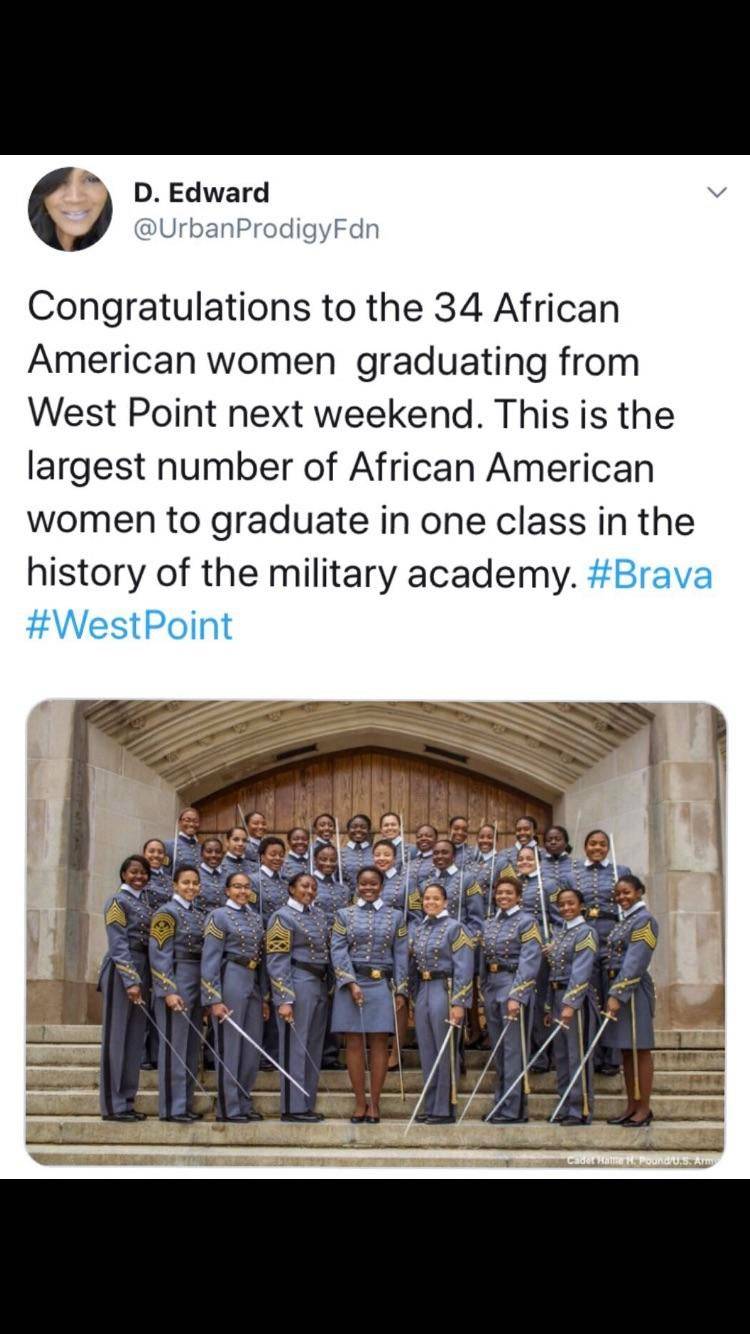Open the #Brava hashtag
The image size is (750, 1334).
coord(651,575)
